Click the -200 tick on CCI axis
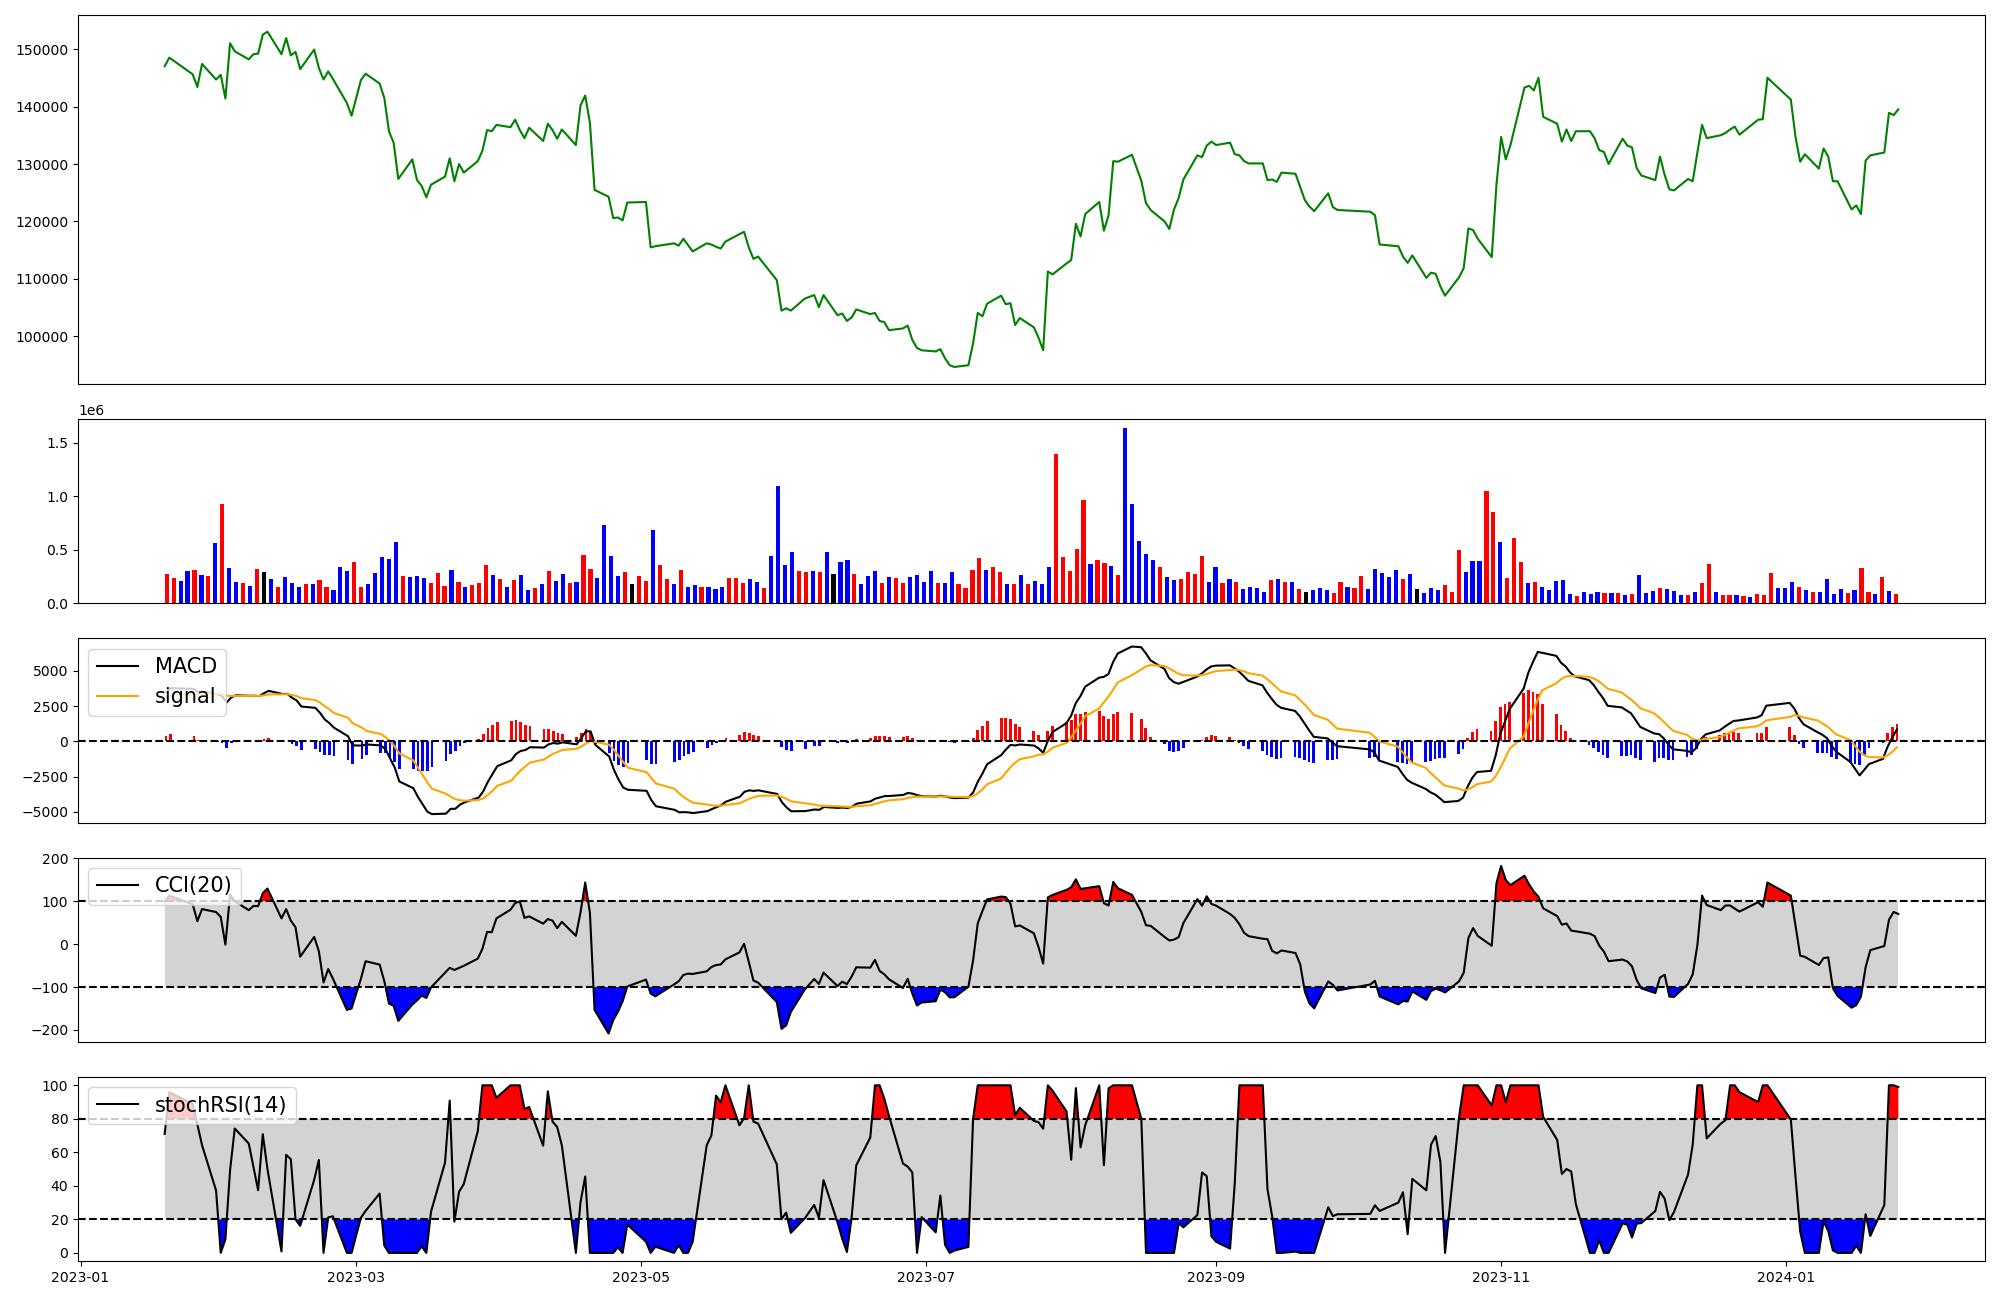This screenshot has width=2000, height=1300. [x=48, y=1031]
